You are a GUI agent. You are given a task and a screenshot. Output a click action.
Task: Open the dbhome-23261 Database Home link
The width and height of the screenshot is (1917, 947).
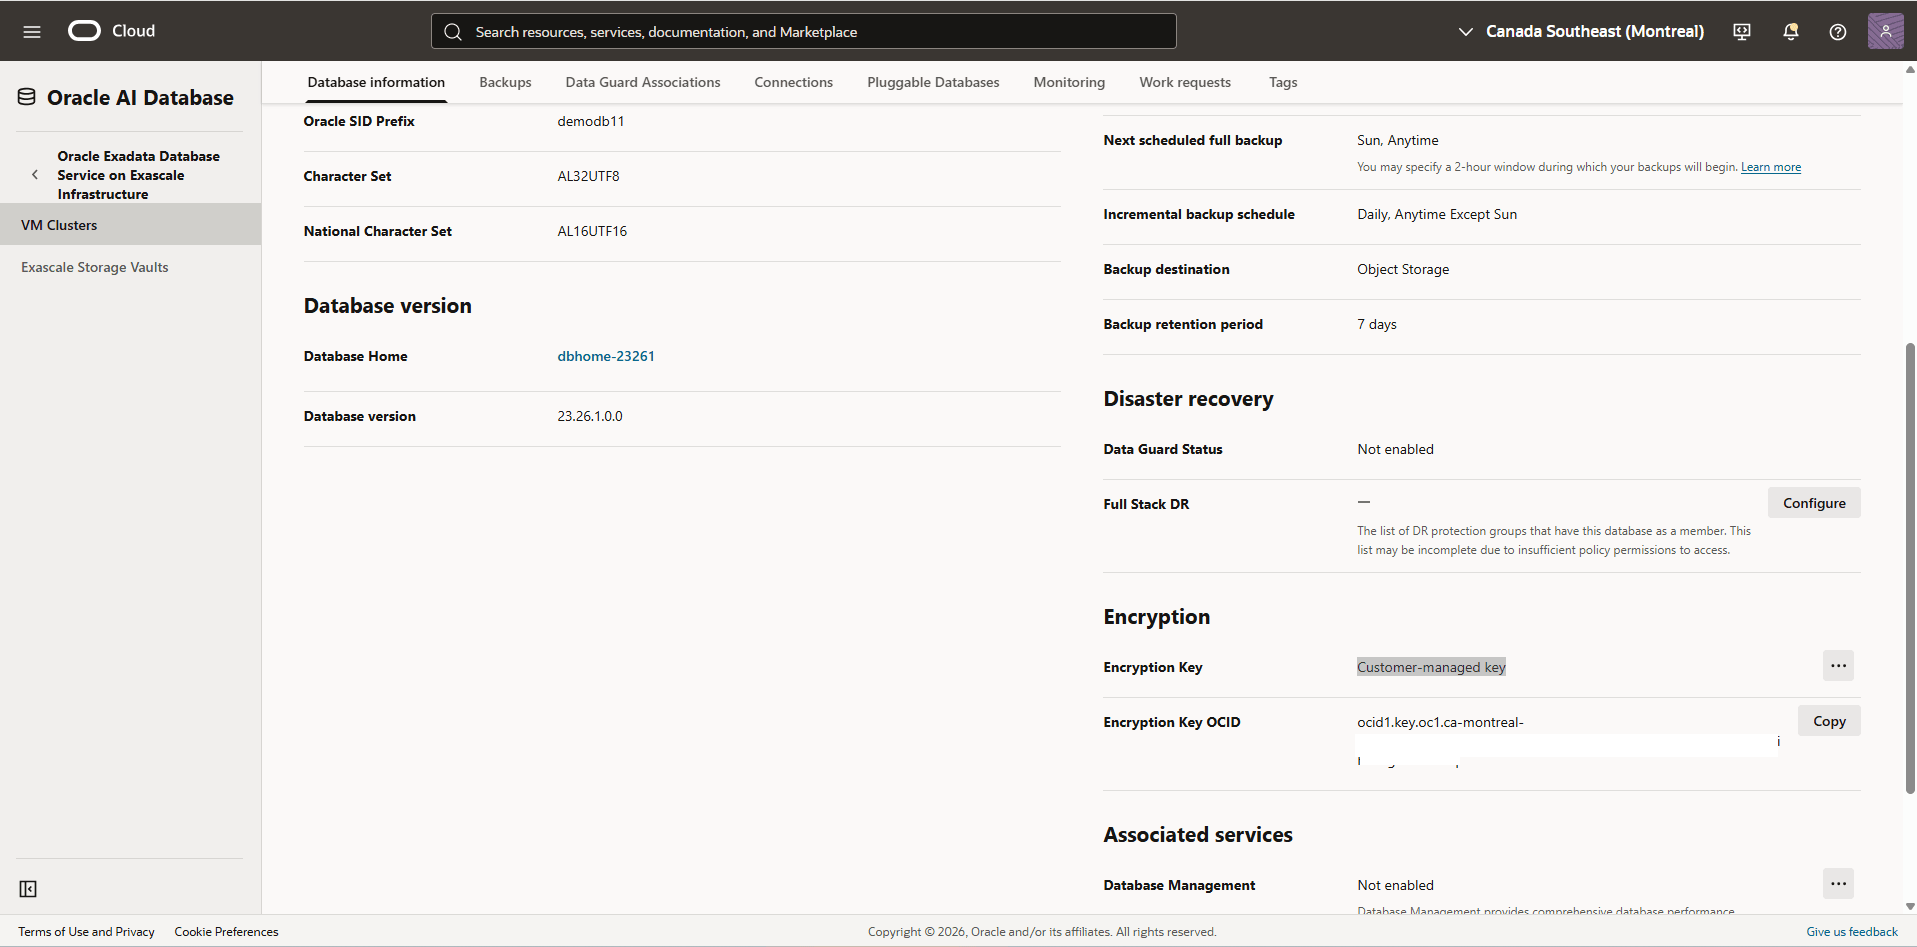pyautogui.click(x=606, y=356)
